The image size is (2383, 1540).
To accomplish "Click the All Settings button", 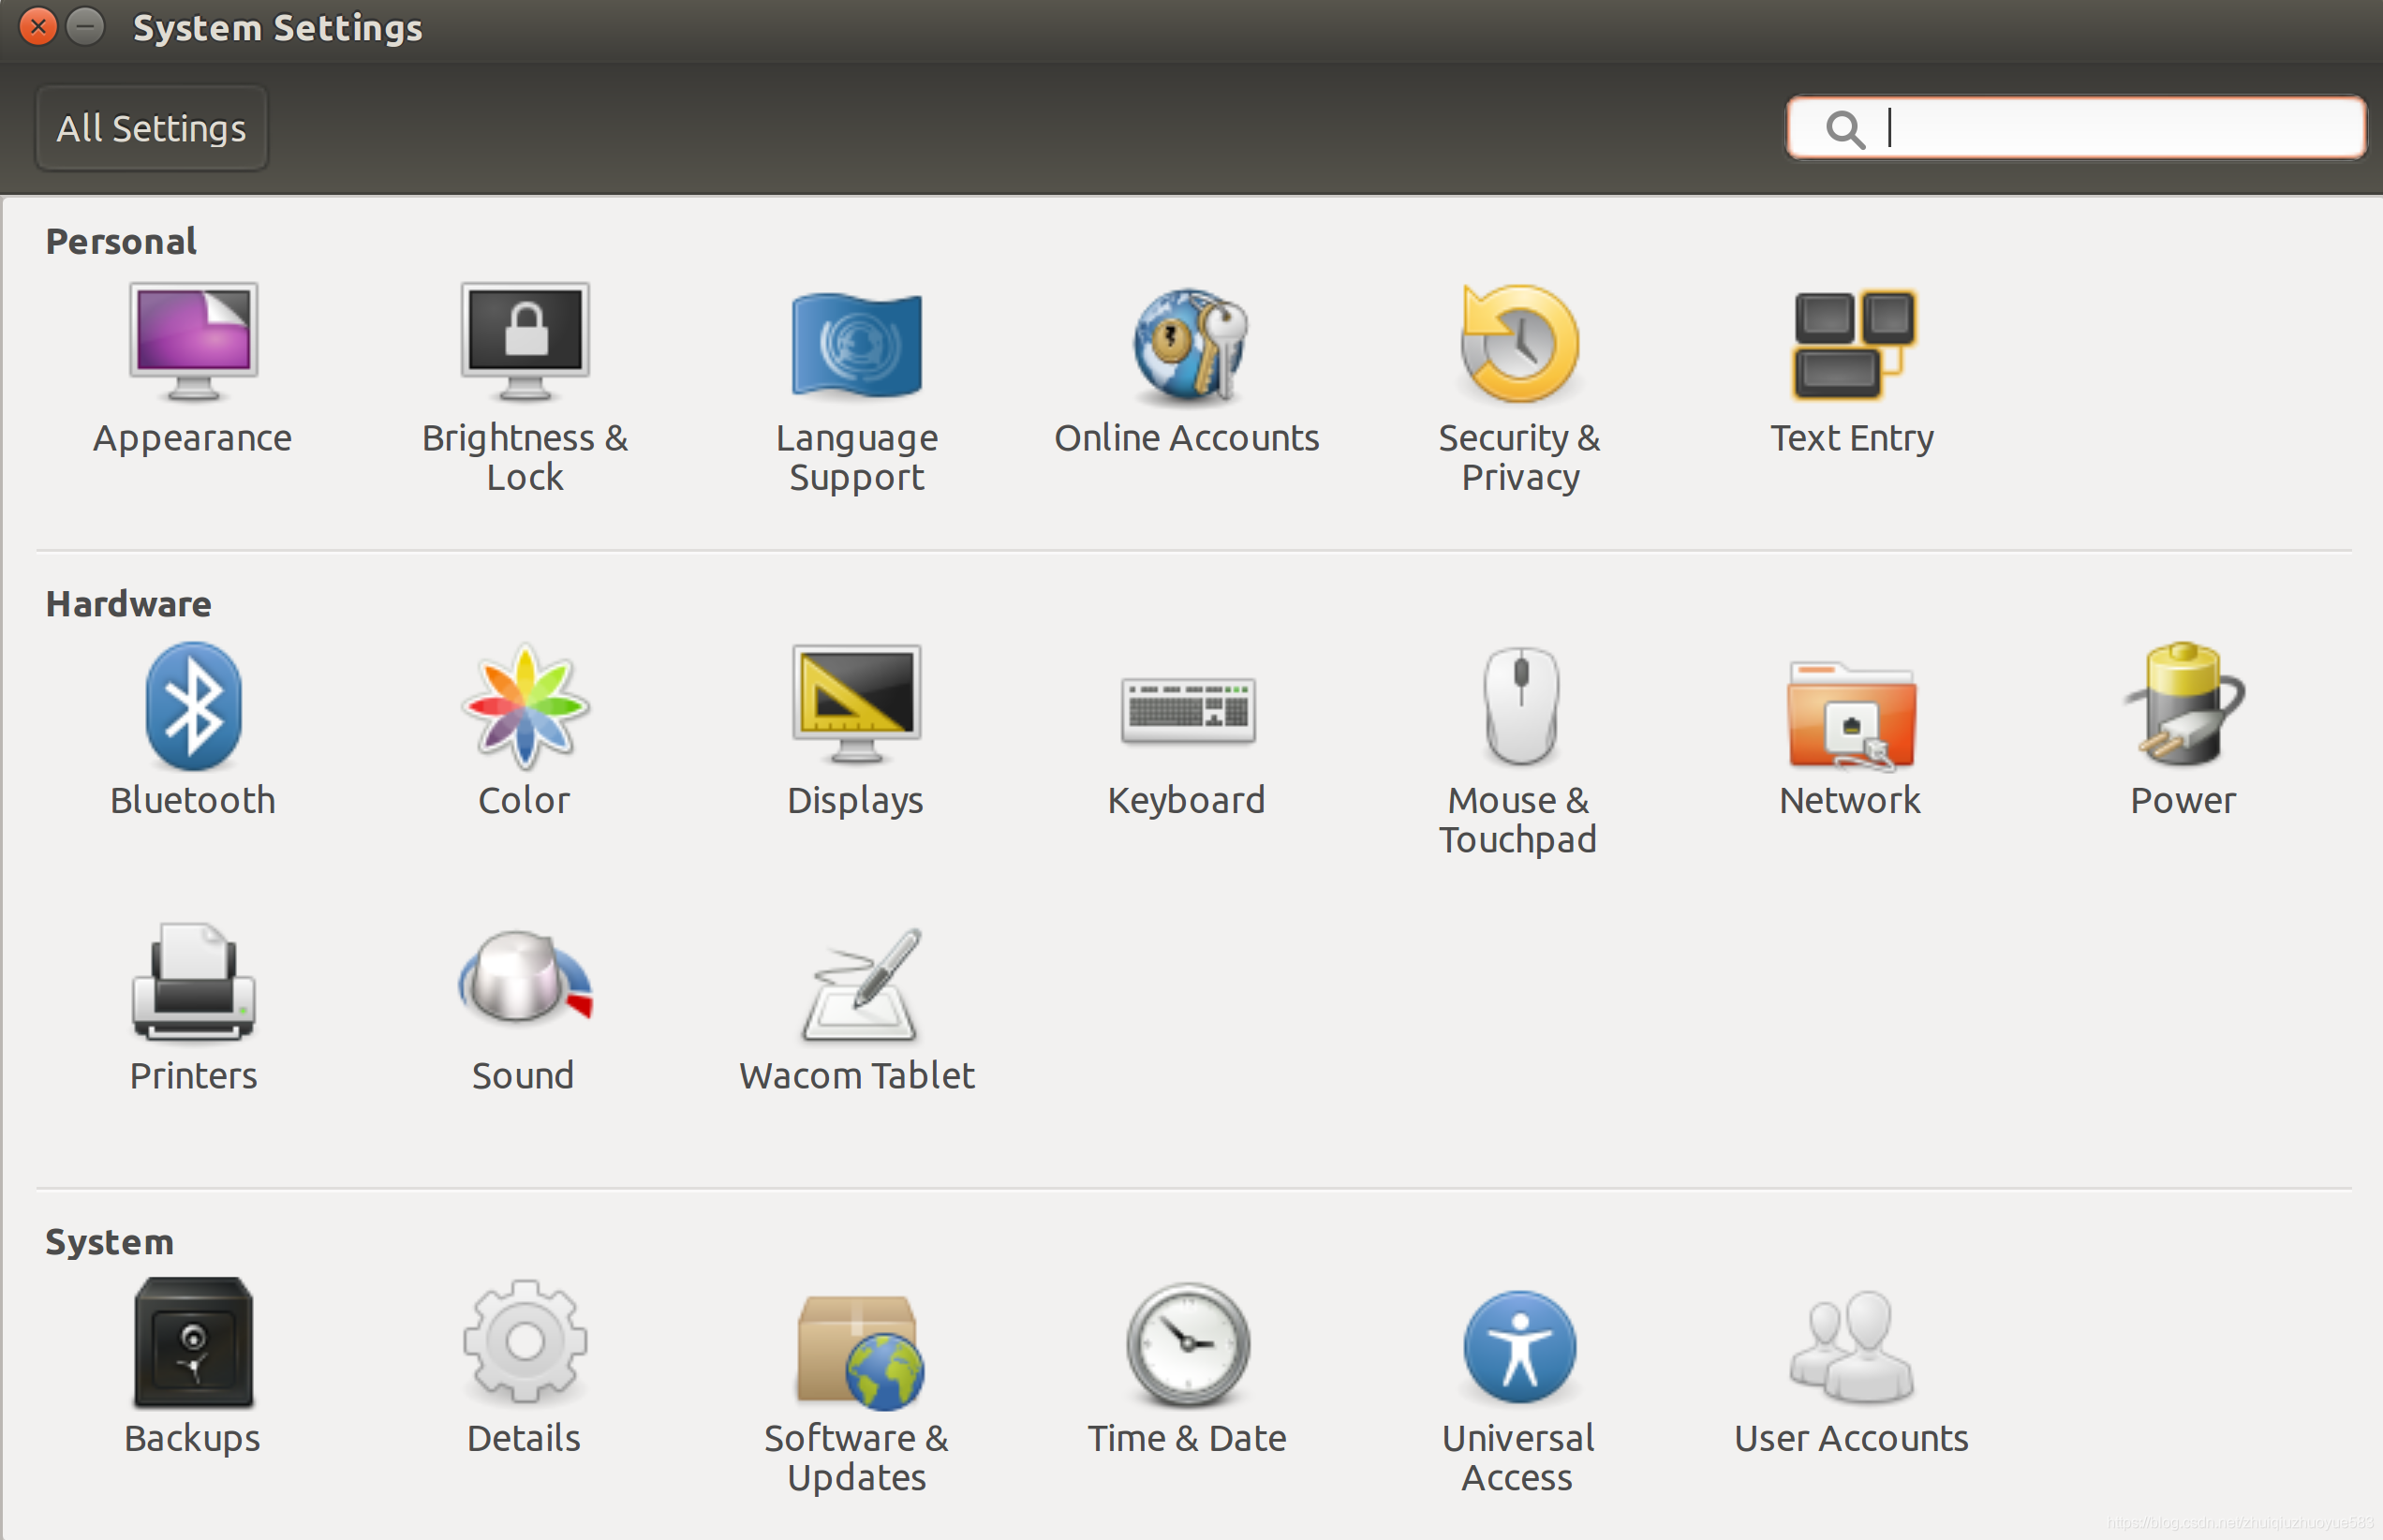I will tap(151, 128).
